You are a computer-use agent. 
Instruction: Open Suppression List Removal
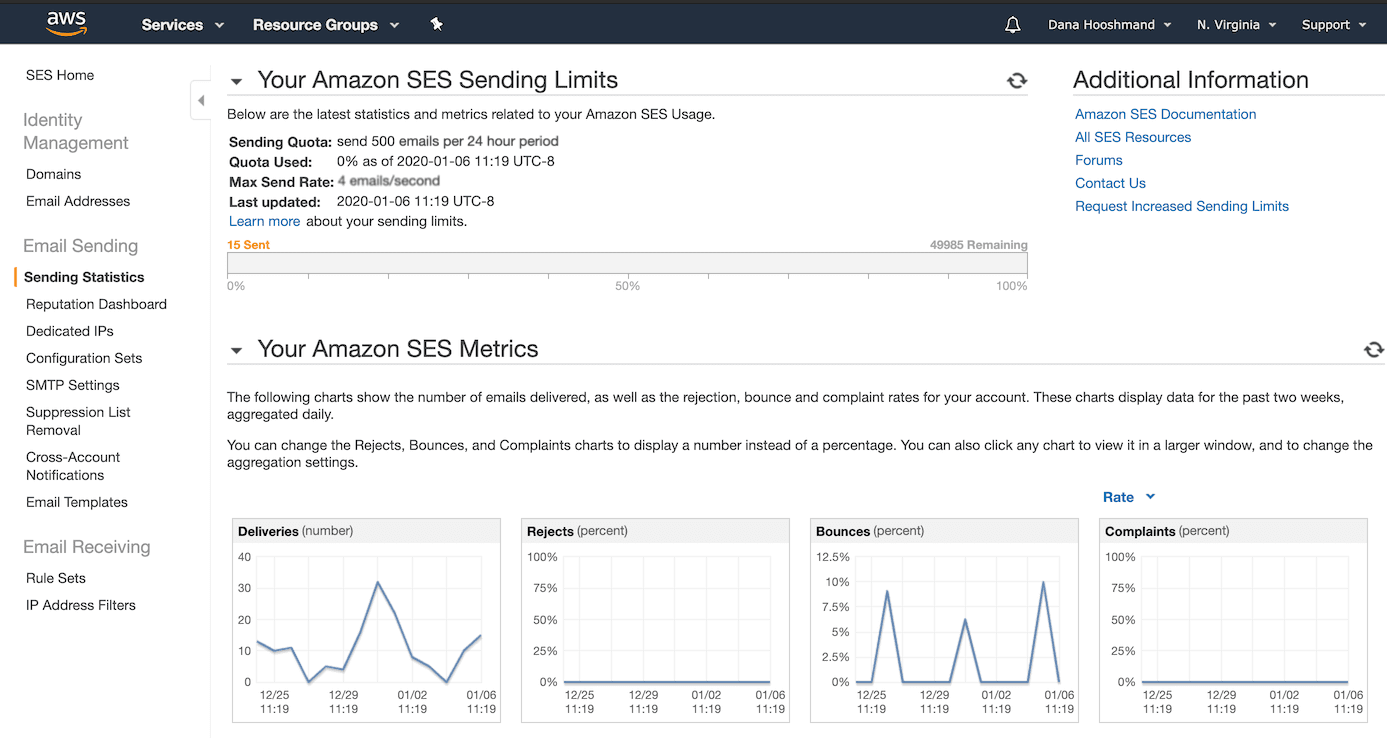[x=78, y=421]
